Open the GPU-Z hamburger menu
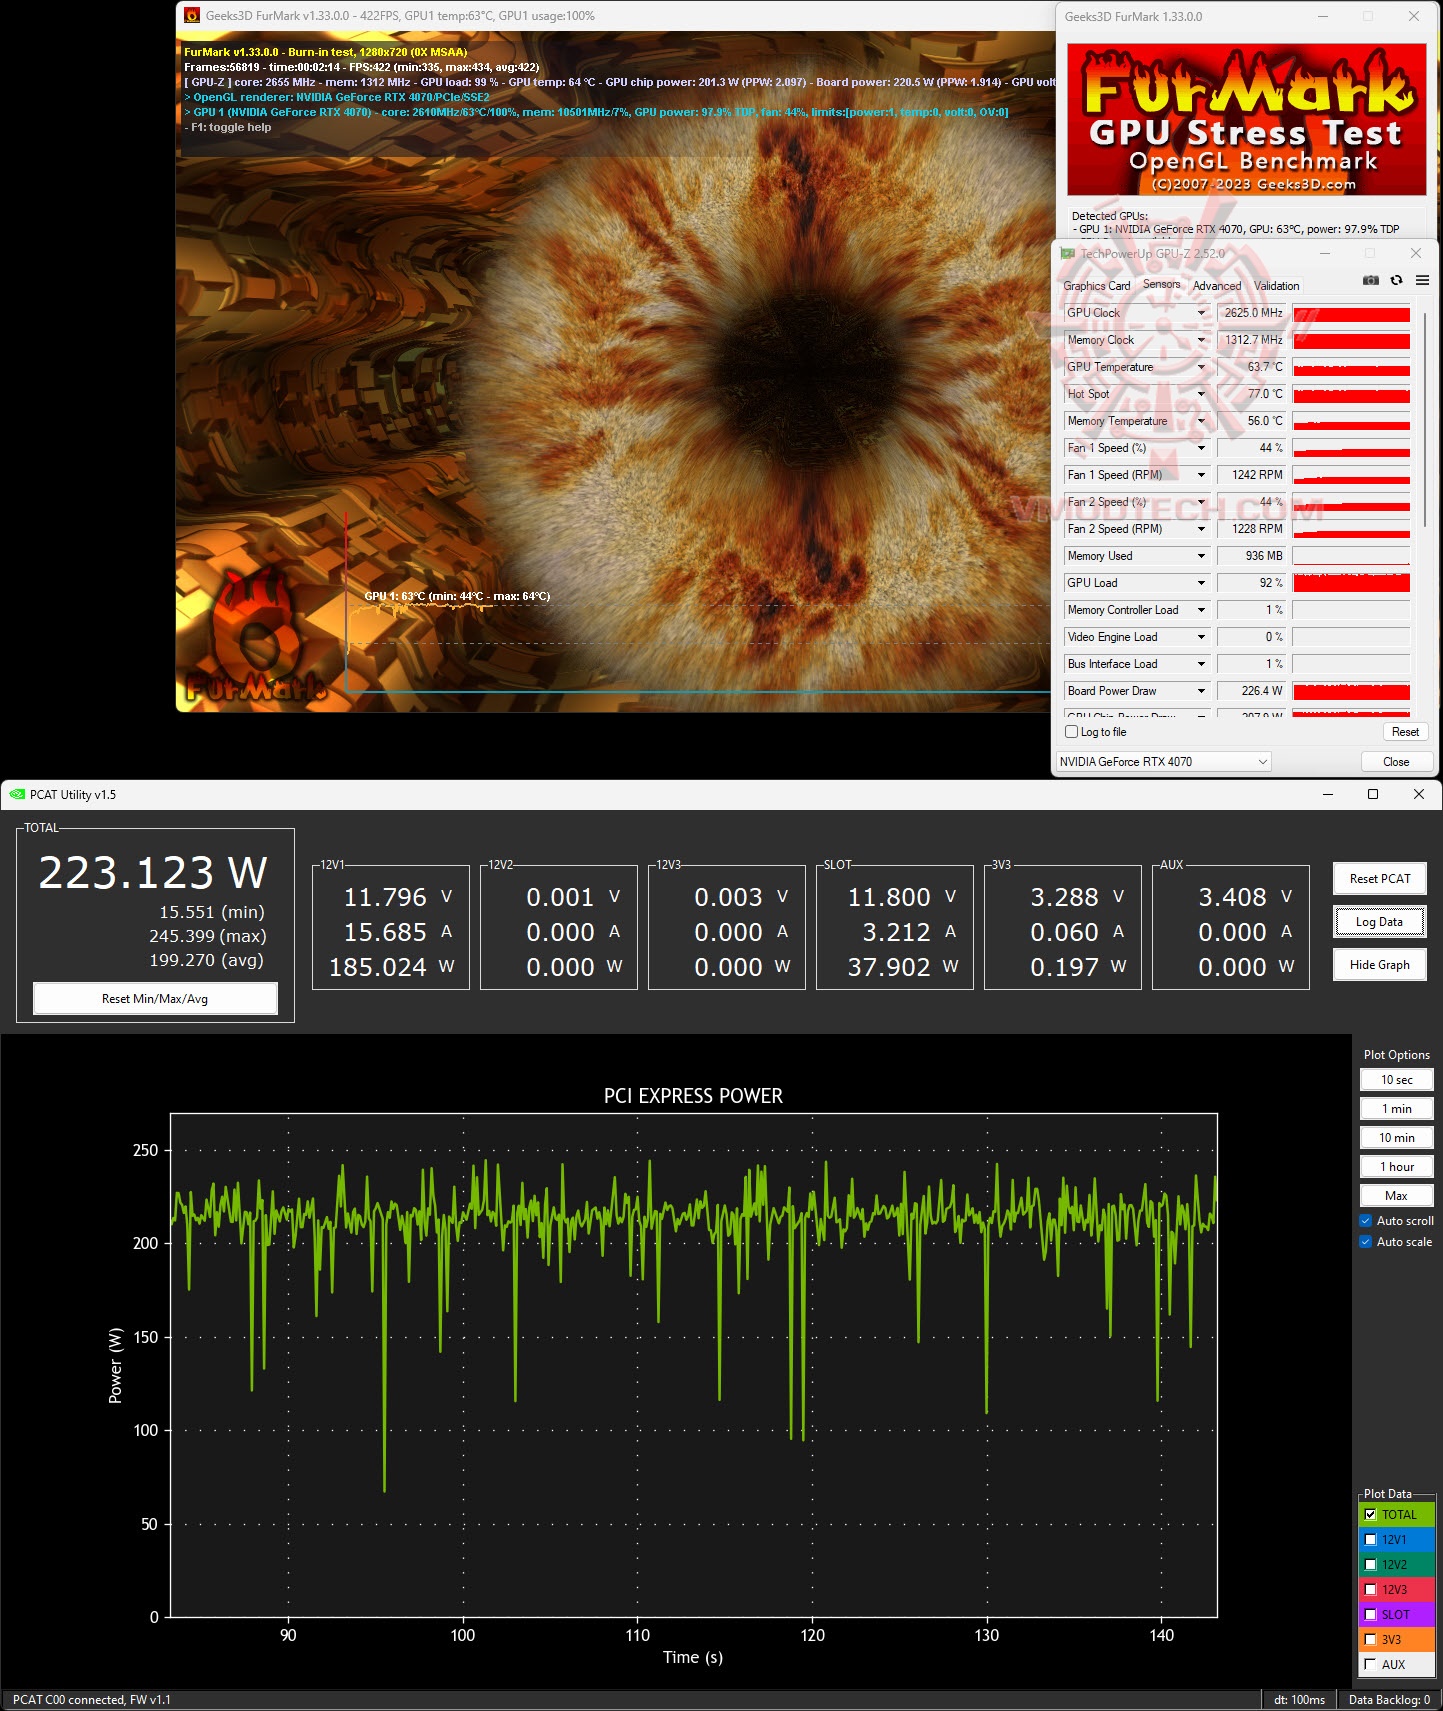 [x=1422, y=281]
